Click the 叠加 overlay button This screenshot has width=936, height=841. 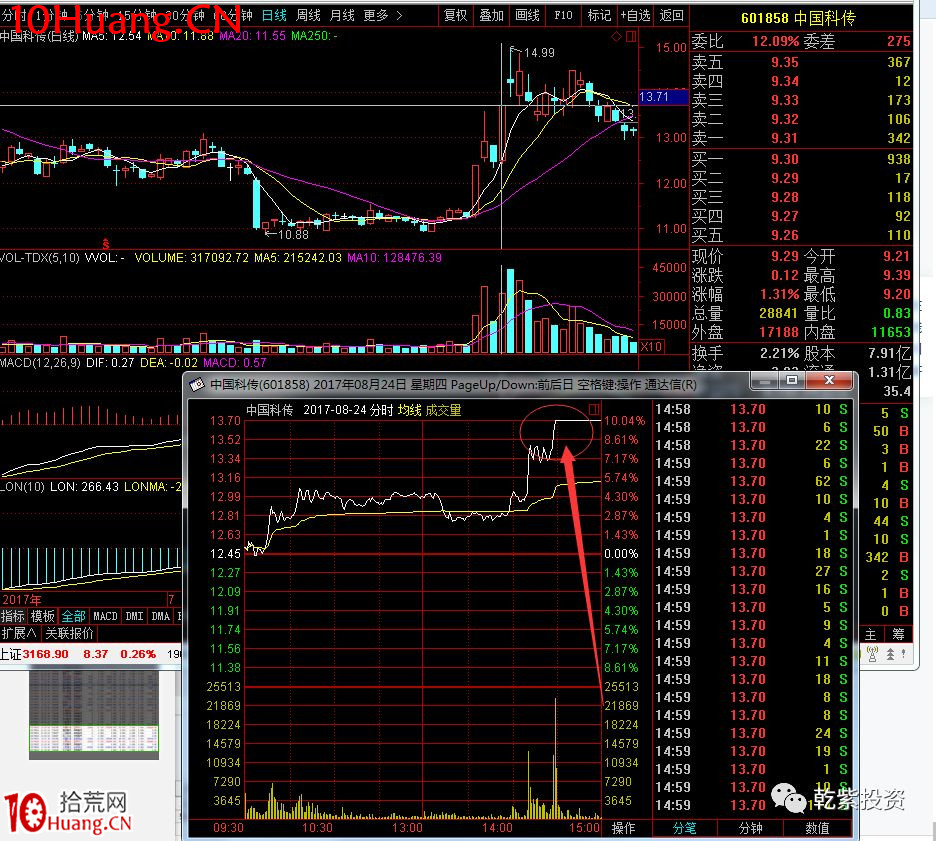tap(491, 16)
